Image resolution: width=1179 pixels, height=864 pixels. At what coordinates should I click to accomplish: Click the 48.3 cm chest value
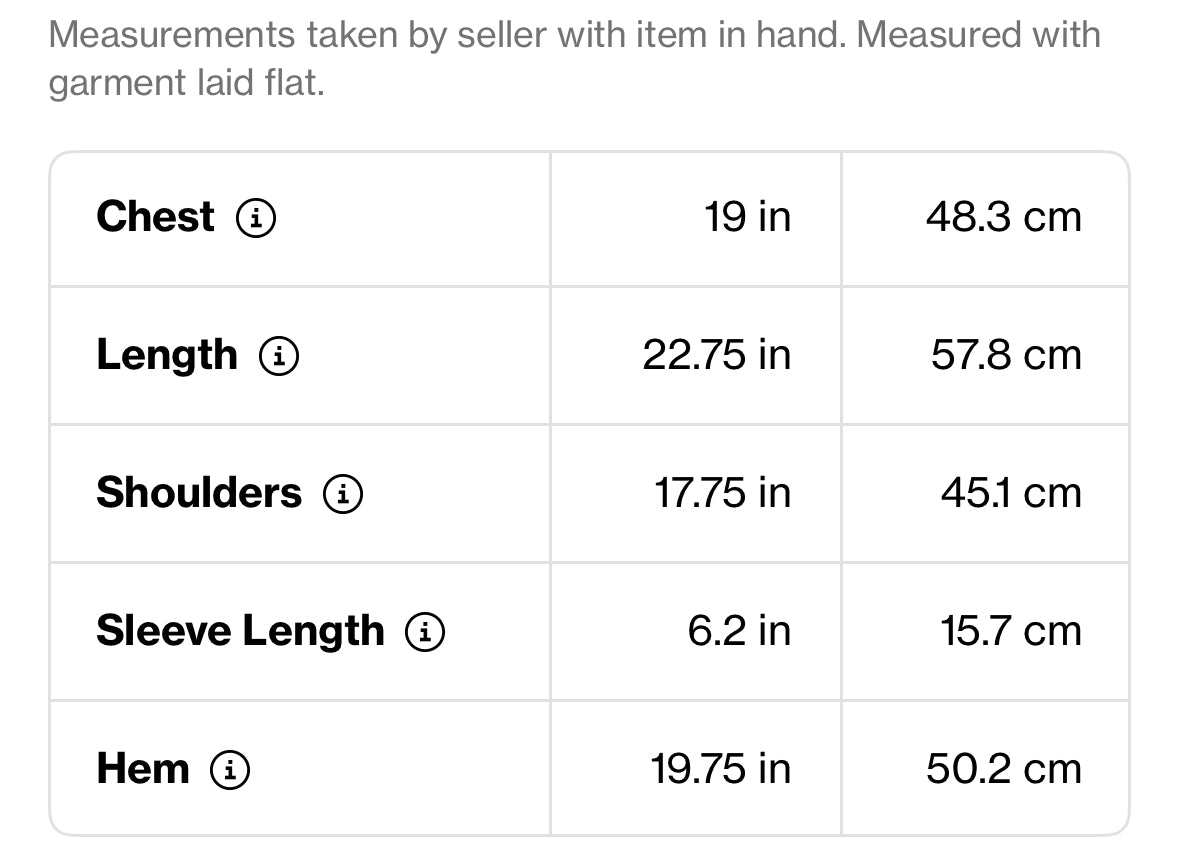pos(1004,217)
